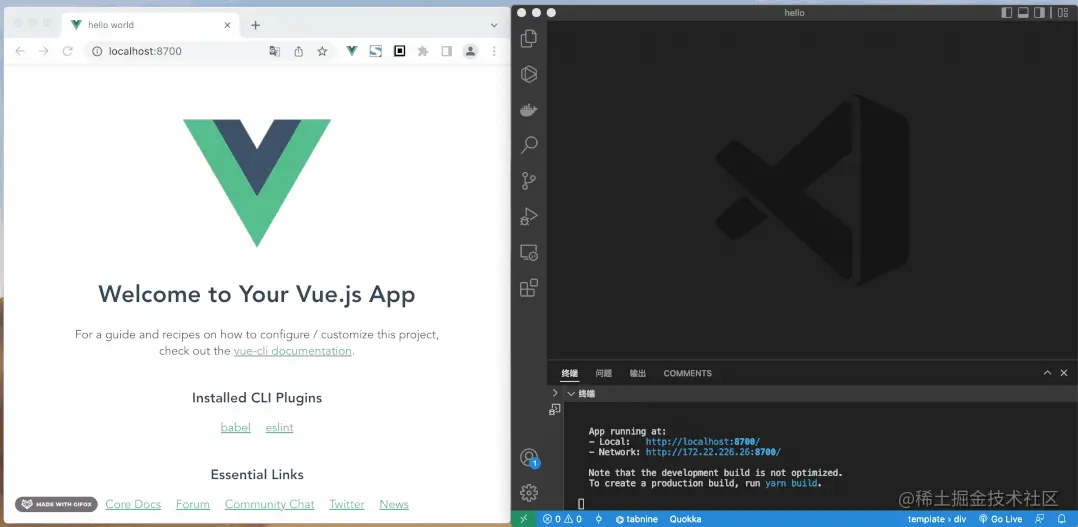Click Go Live in the status bar
This screenshot has width=1078, height=527.
[1000, 519]
